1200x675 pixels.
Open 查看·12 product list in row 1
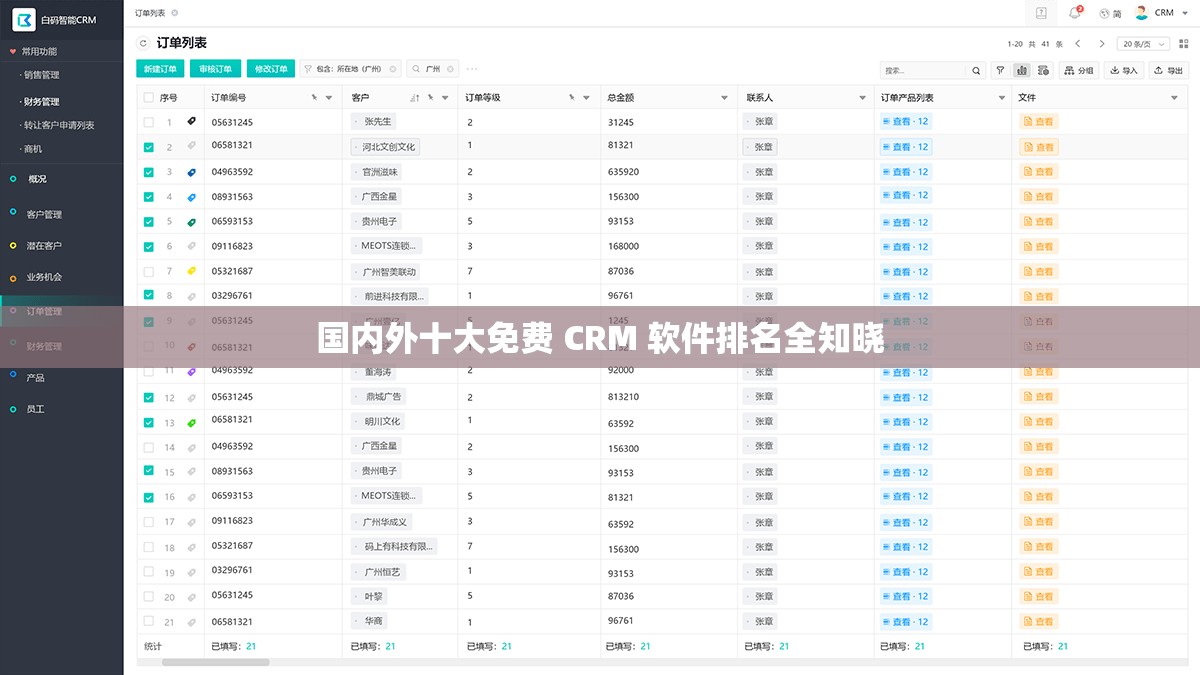[906, 122]
